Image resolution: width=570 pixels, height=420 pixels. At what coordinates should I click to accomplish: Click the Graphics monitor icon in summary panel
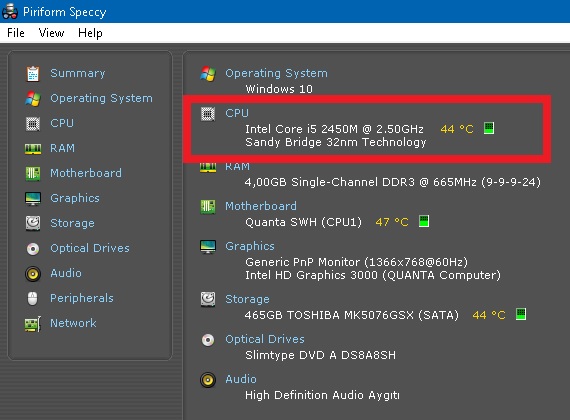pos(208,247)
